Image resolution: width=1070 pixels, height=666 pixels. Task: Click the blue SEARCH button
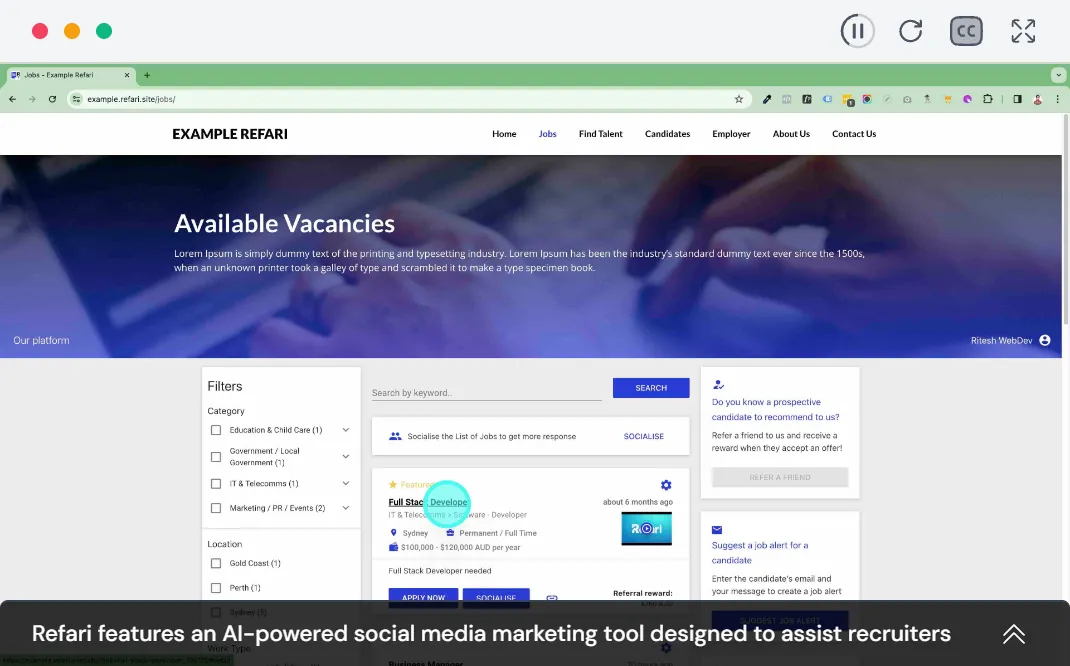point(651,388)
